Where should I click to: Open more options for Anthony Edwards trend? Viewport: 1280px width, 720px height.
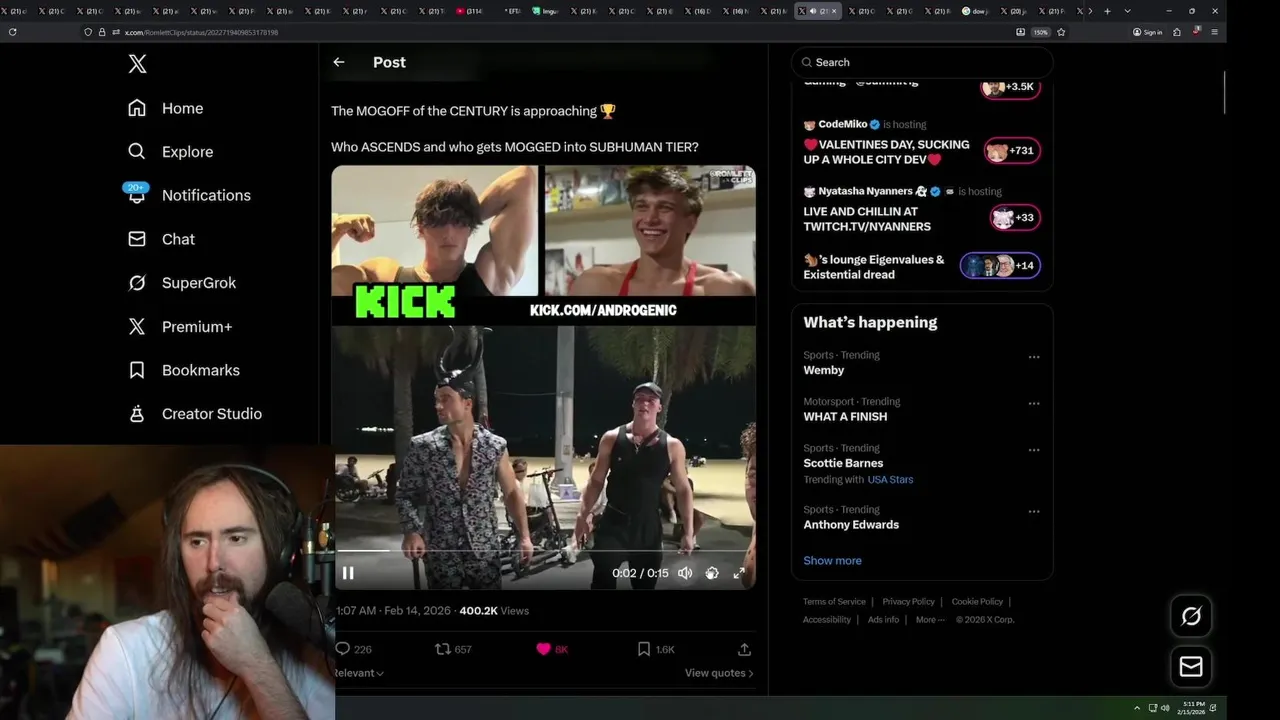tap(1034, 512)
